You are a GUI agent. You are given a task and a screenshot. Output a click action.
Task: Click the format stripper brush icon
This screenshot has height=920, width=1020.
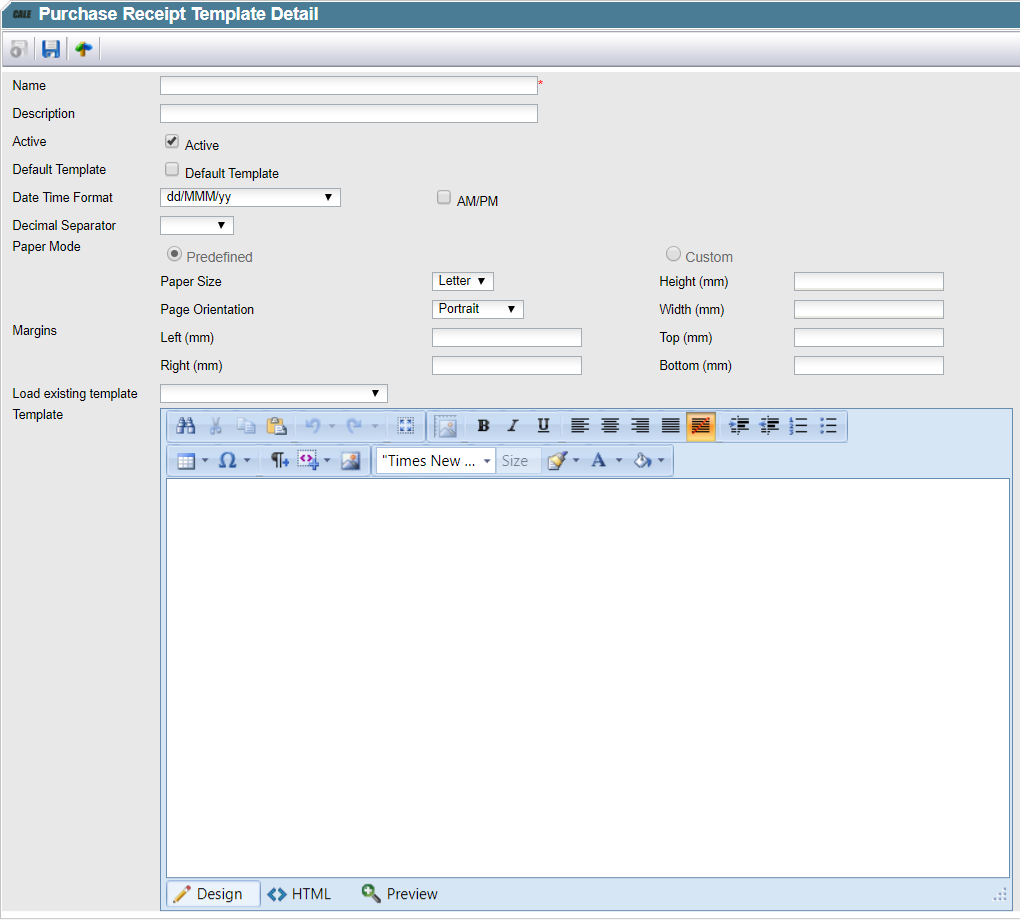[x=558, y=461]
